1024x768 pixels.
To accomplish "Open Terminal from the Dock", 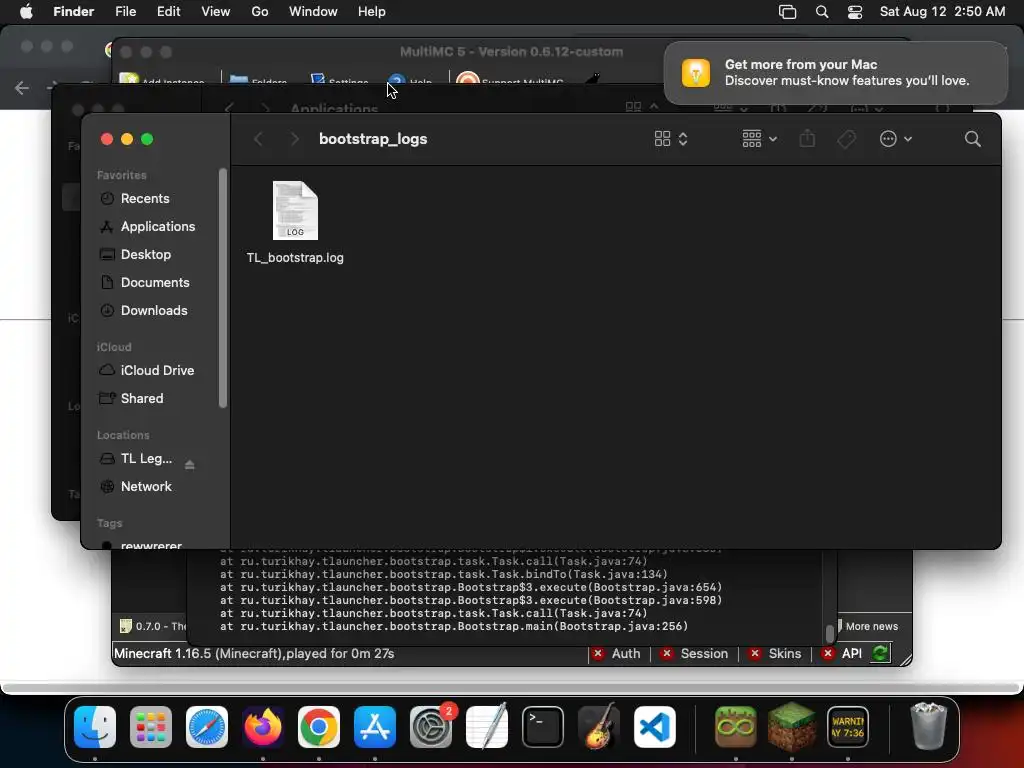I will click(x=543, y=727).
